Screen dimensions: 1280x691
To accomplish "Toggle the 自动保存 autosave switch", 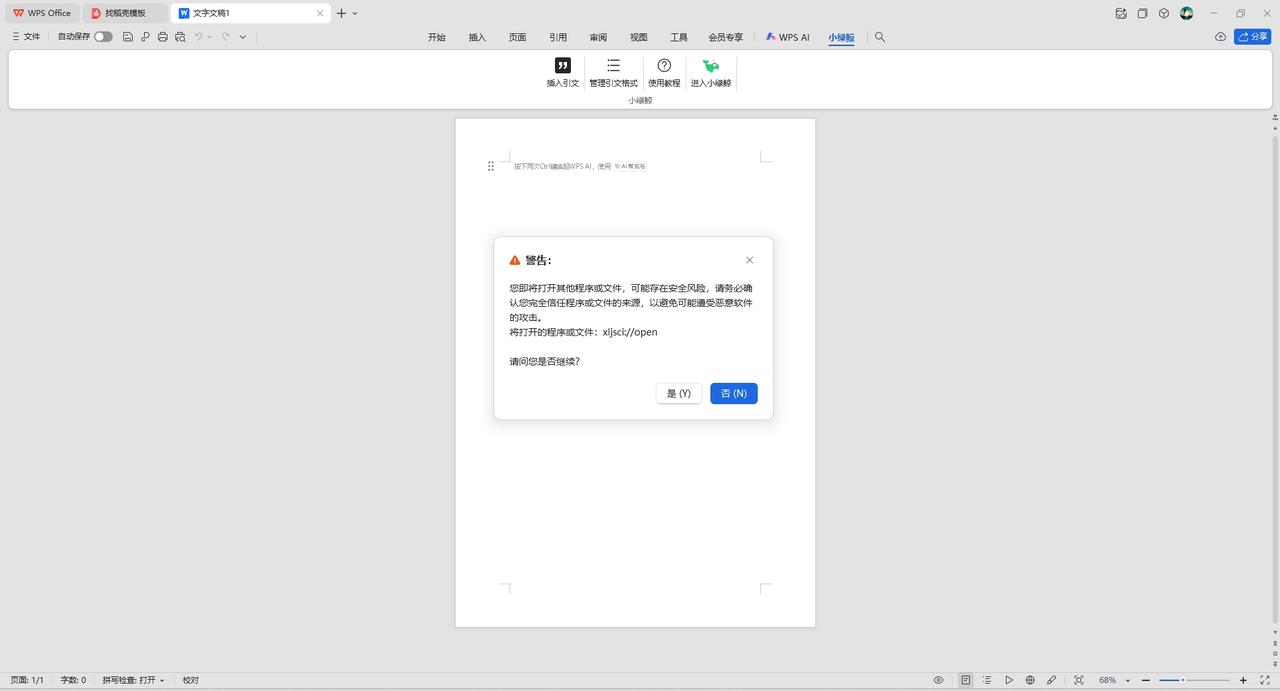I will pos(103,37).
